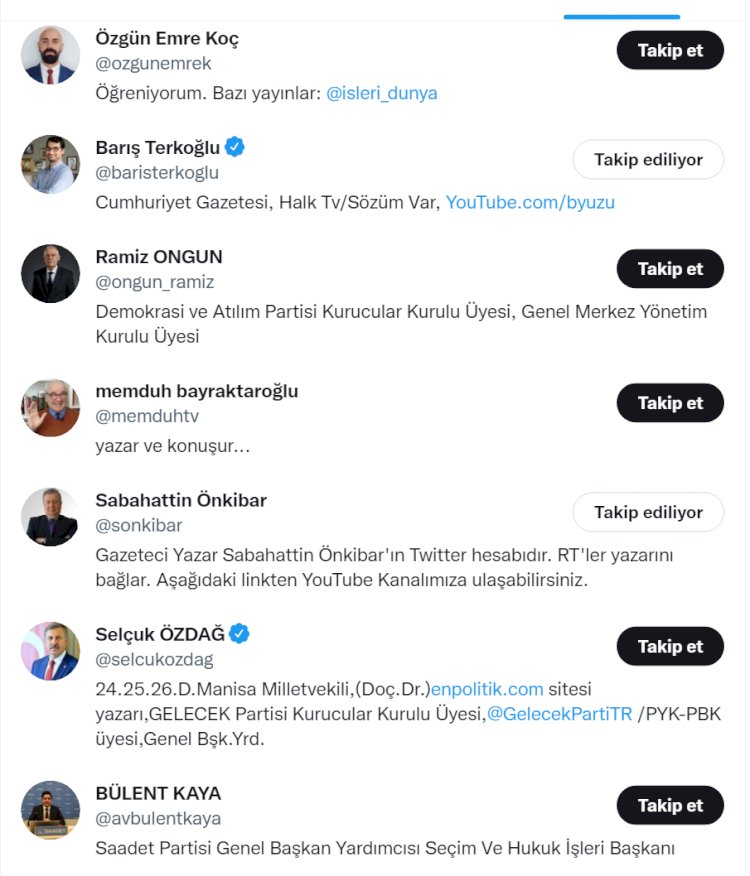The image size is (750, 876).
Task: Follow Ramiz ONGUN with Takip et
Action: coord(670,269)
